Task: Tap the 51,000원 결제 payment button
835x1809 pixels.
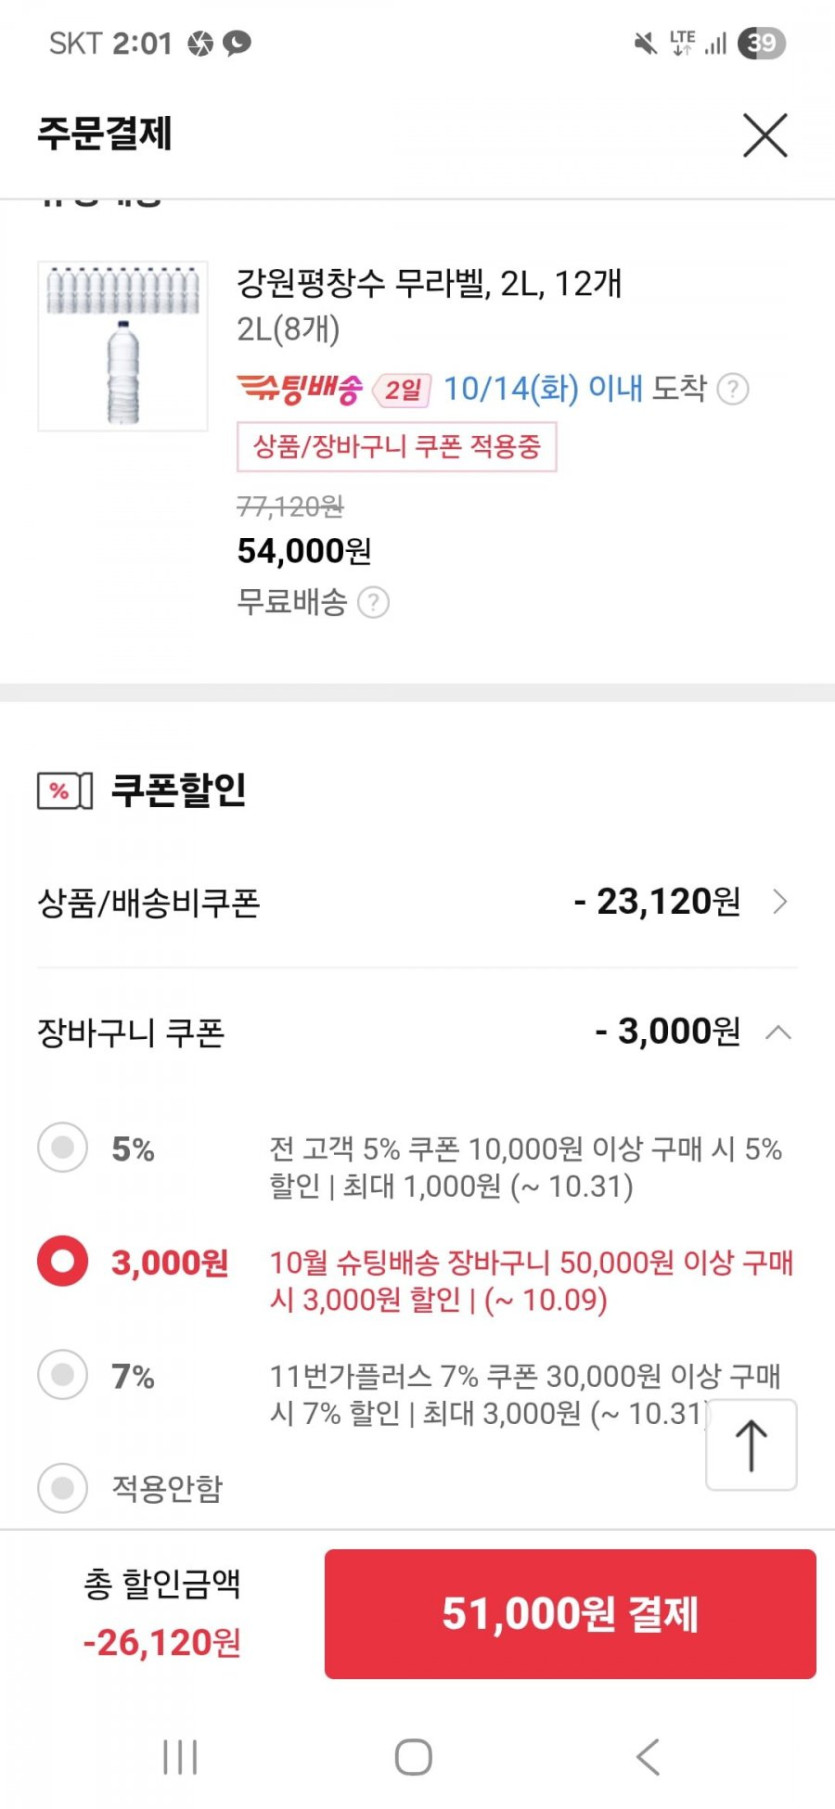Action: coord(570,1613)
